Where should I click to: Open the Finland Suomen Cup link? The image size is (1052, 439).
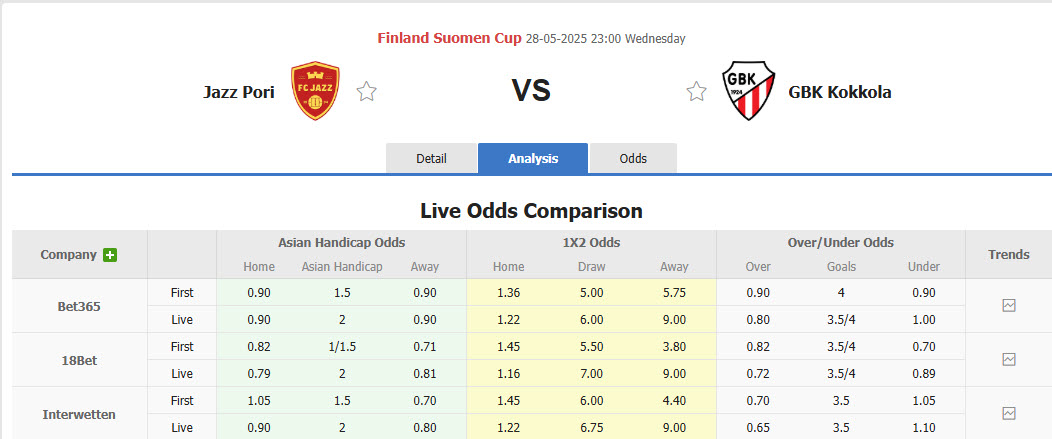pos(449,38)
